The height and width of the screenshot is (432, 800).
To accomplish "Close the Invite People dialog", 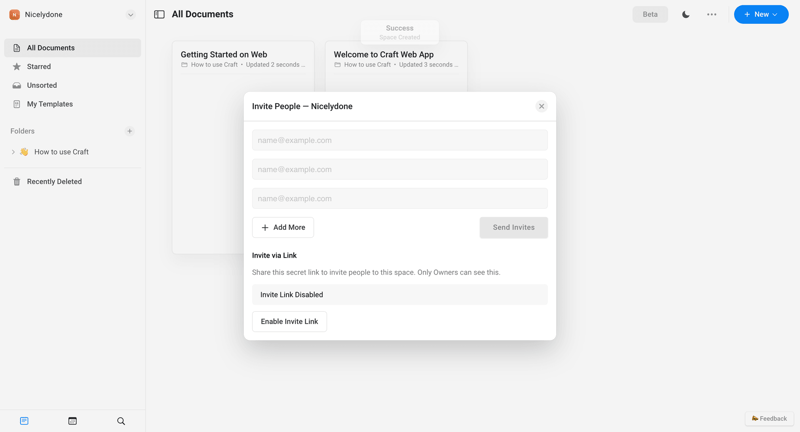I will coord(541,106).
